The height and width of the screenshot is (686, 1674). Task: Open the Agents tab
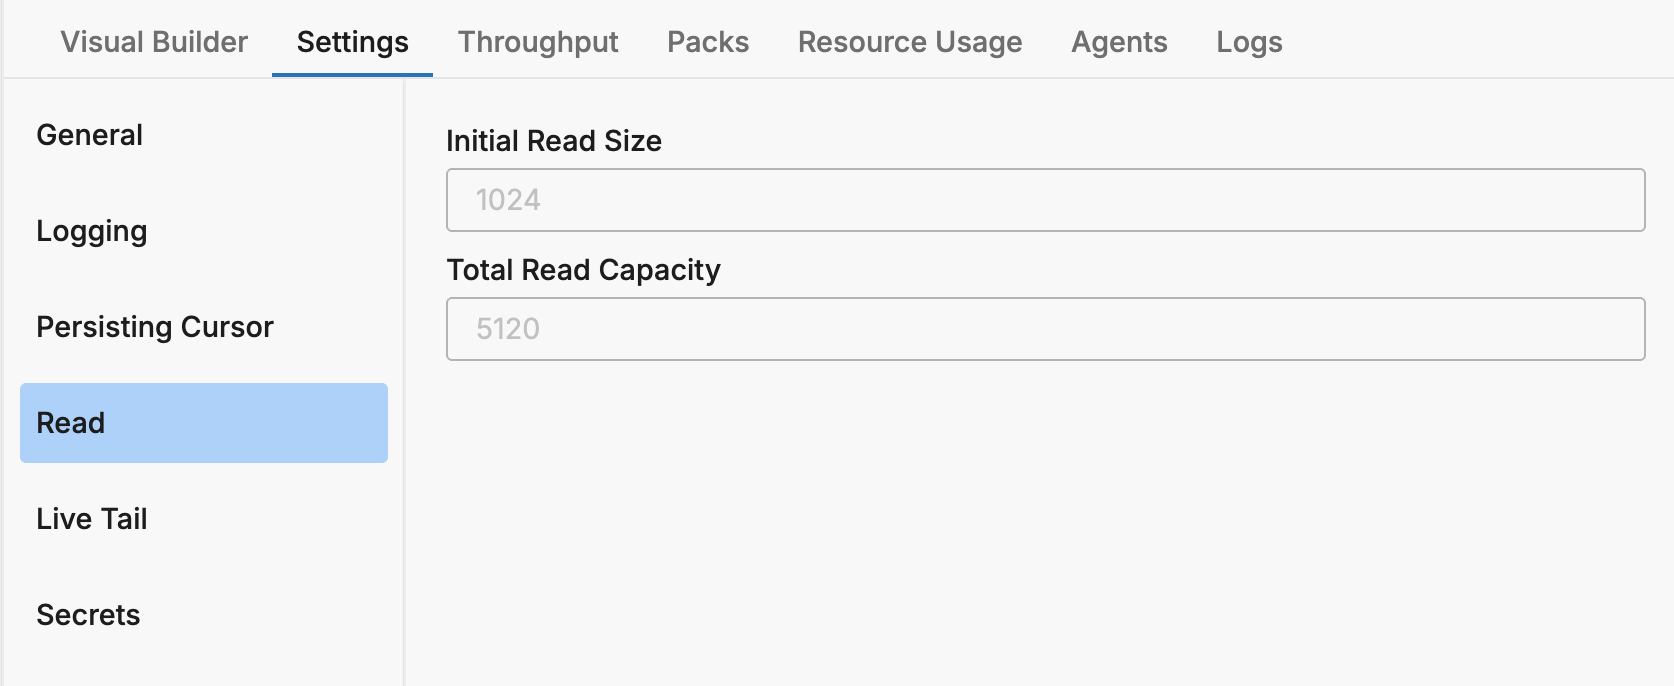[x=1119, y=42]
